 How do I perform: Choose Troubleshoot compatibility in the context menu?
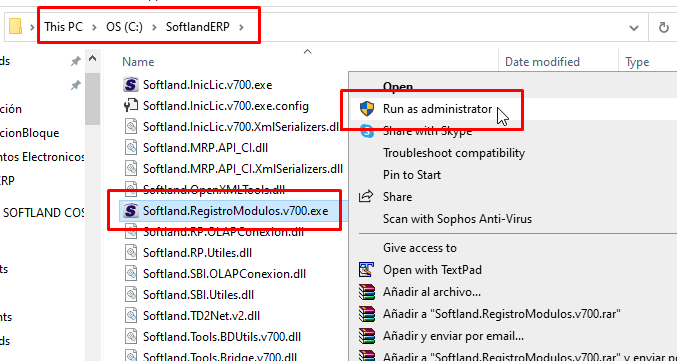(x=454, y=153)
